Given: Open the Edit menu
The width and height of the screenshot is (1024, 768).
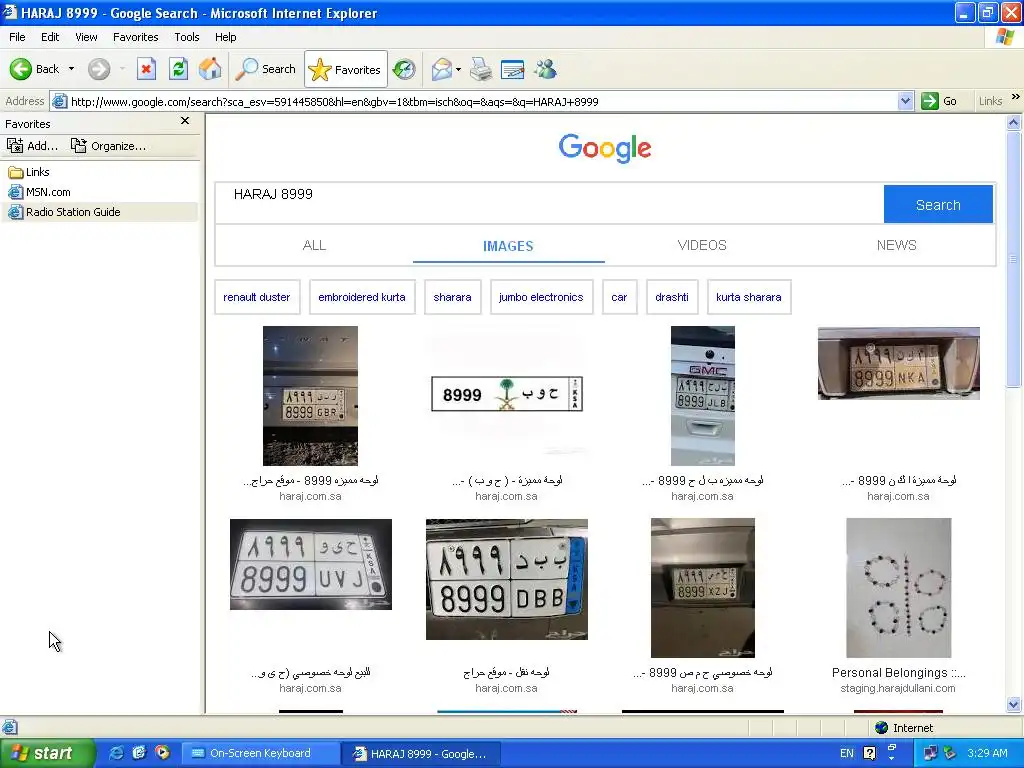Looking at the screenshot, I should point(50,37).
